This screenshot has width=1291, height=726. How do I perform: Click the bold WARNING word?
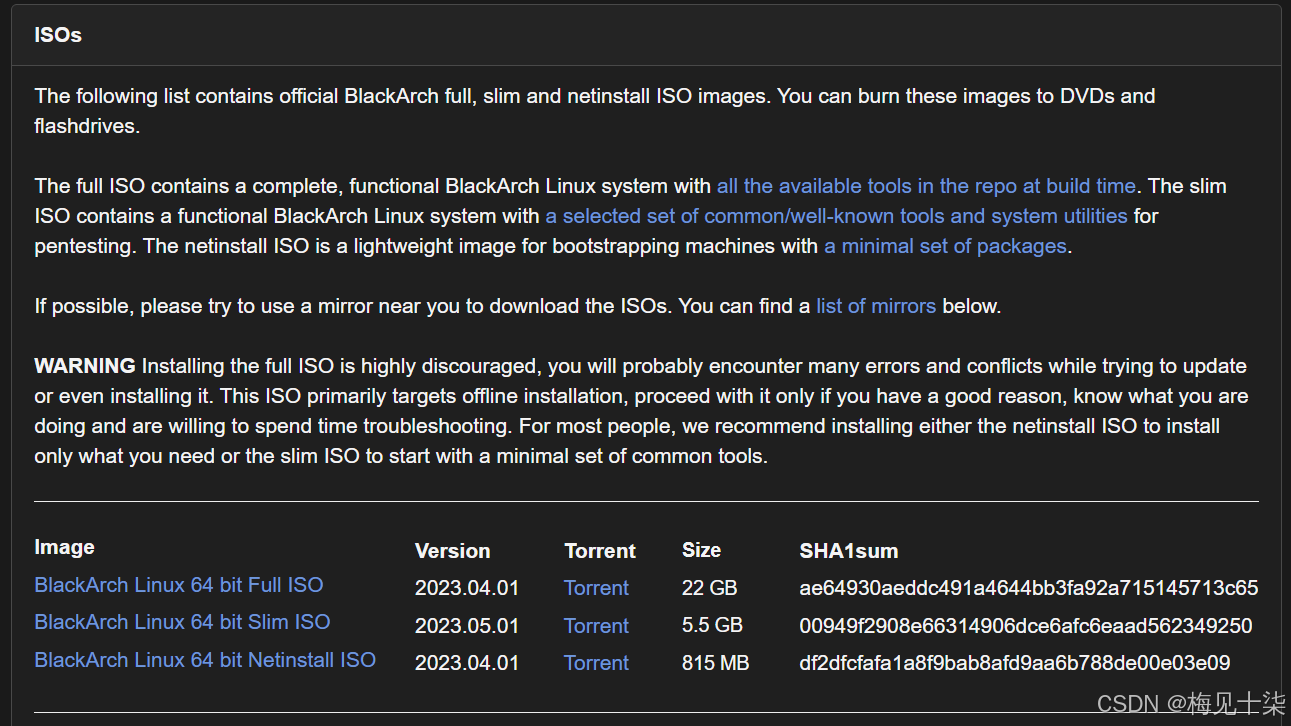85,366
